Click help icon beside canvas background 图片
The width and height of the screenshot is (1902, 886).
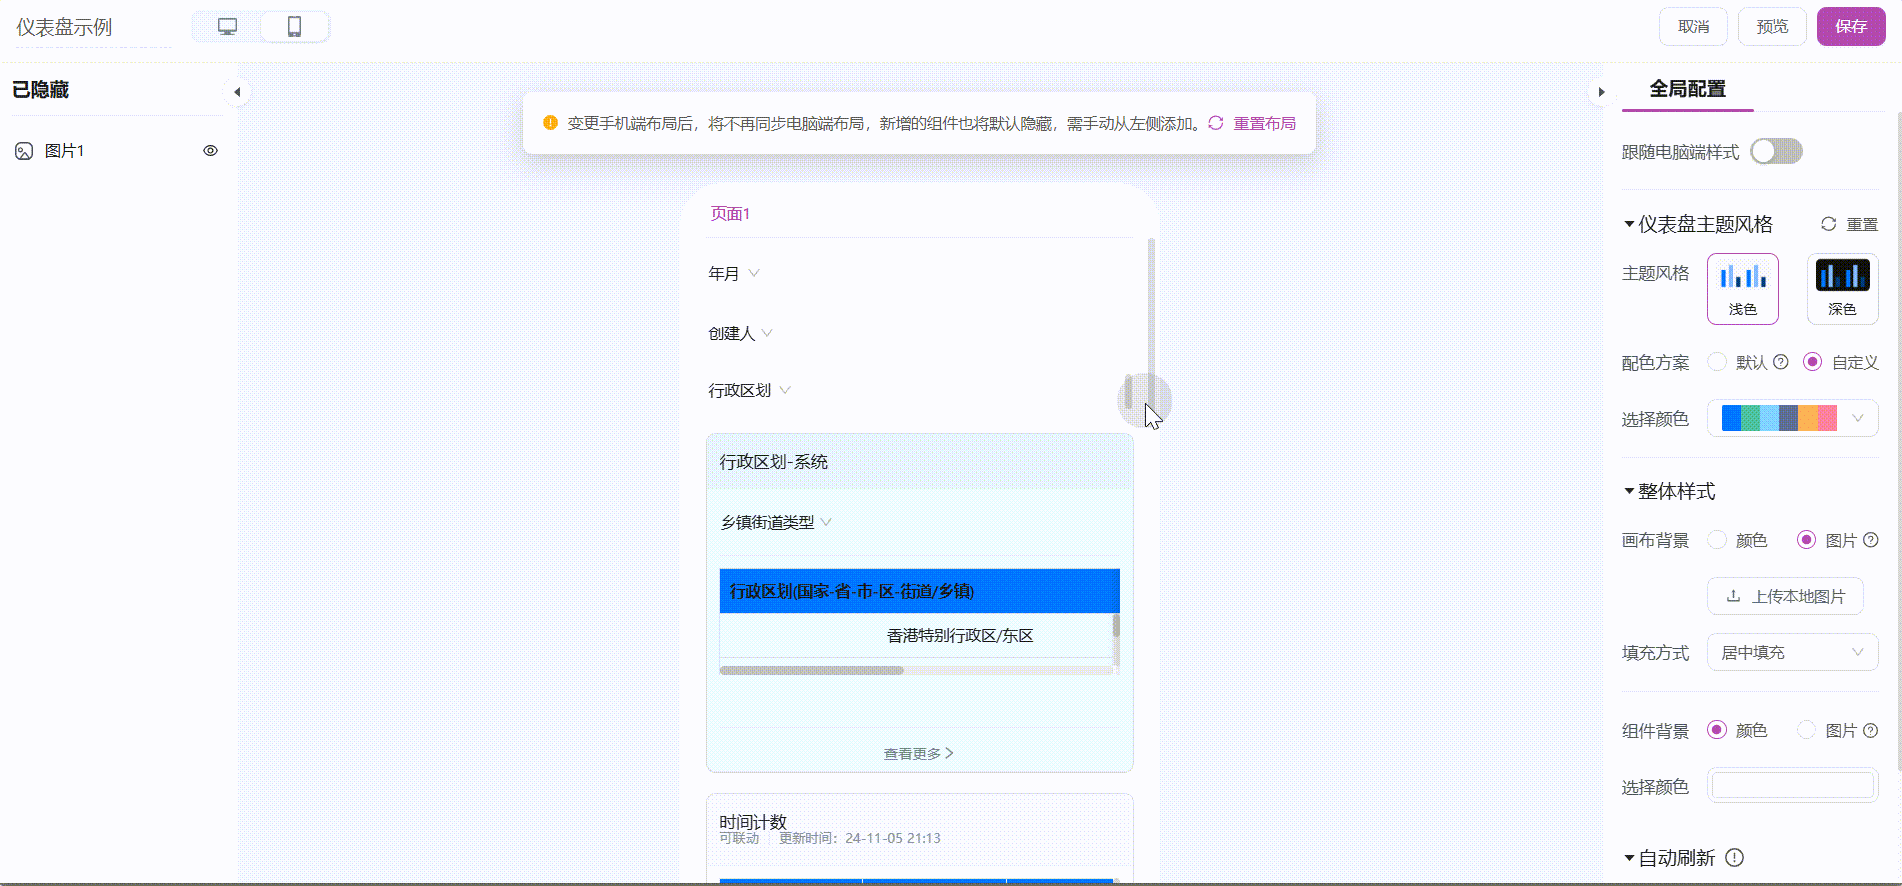pyautogui.click(x=1871, y=540)
